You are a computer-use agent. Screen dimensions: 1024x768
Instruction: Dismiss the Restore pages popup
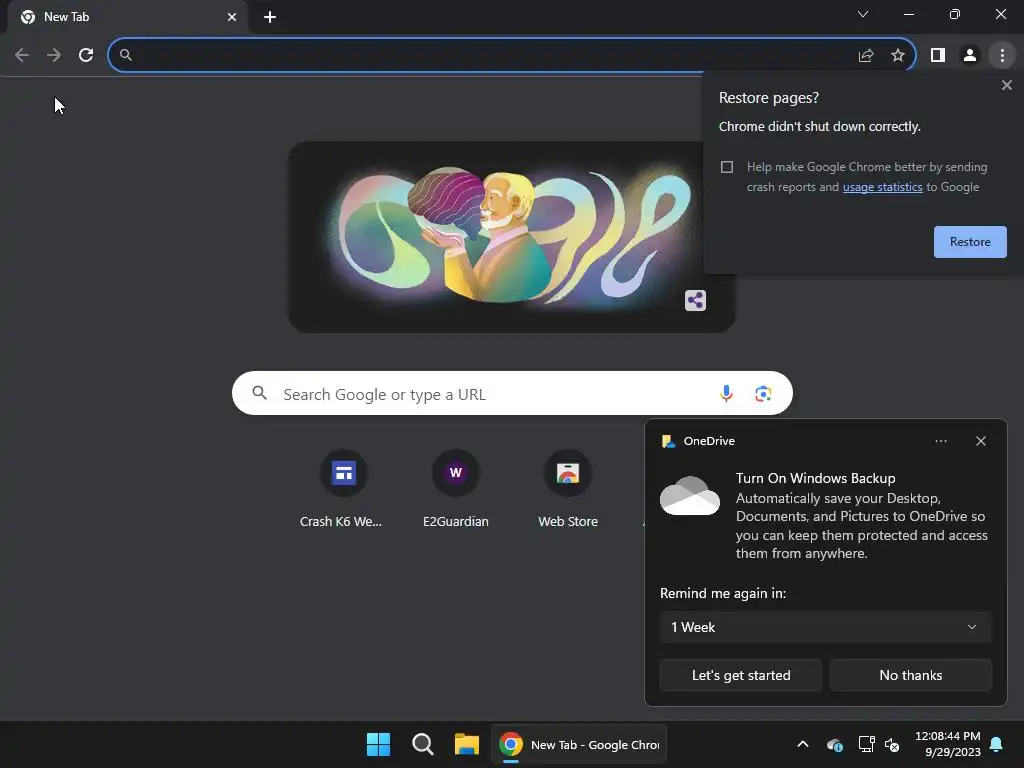(x=1006, y=85)
